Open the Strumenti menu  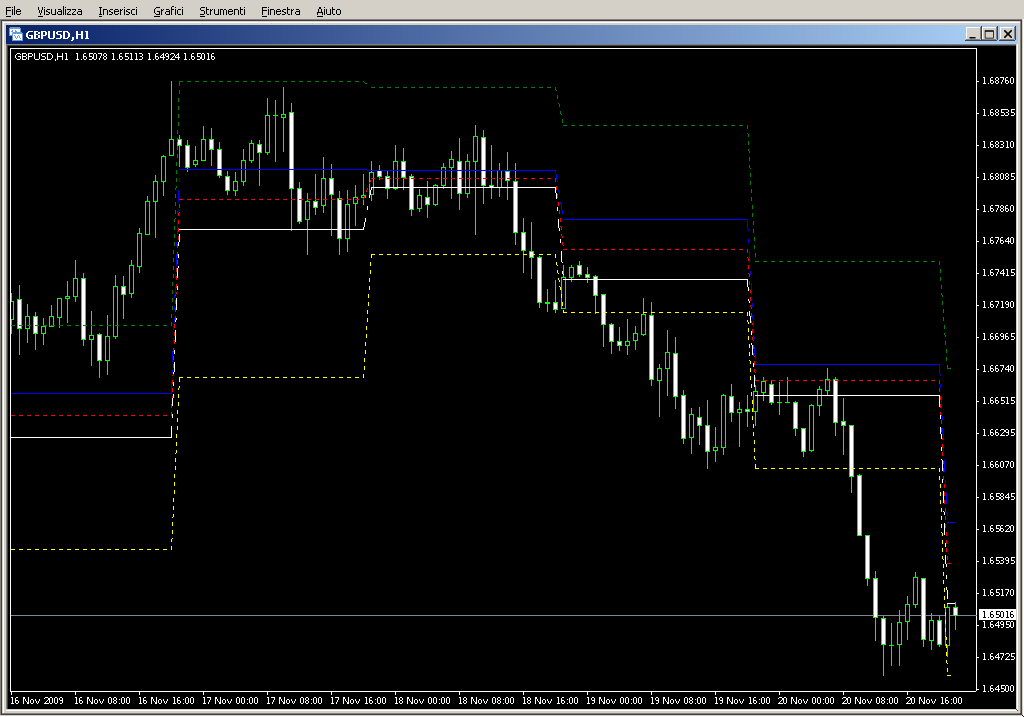pos(222,11)
